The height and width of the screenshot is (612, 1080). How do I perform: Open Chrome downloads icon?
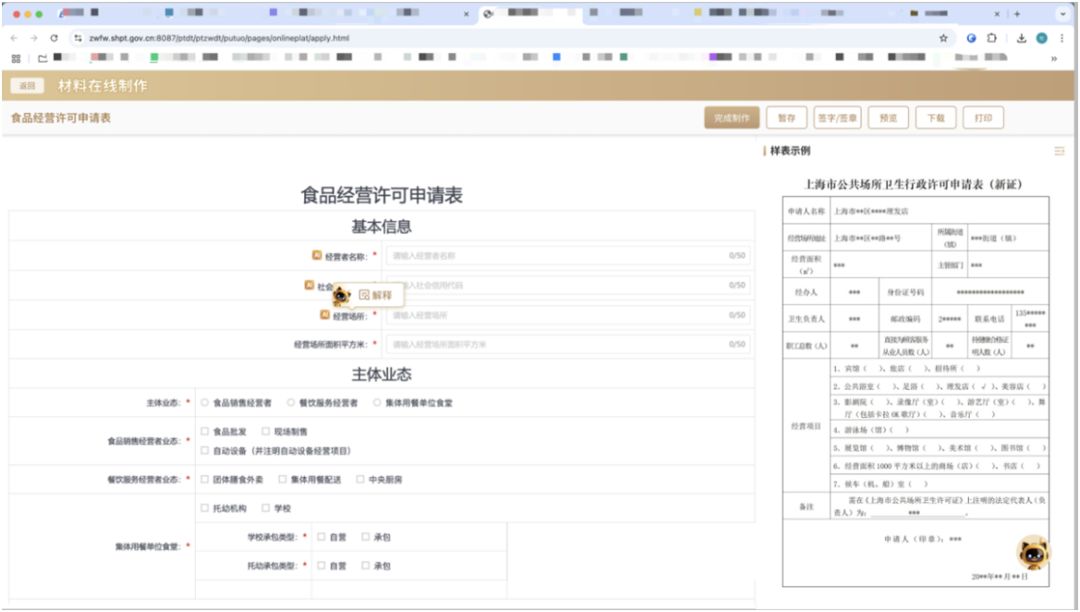(x=1021, y=38)
